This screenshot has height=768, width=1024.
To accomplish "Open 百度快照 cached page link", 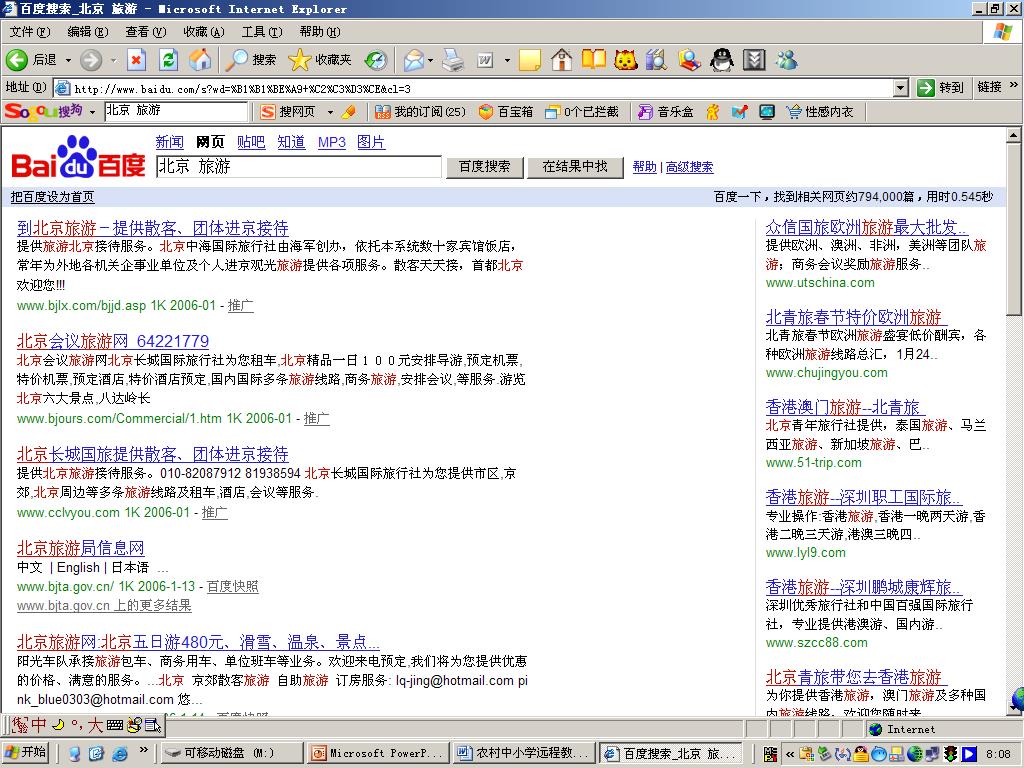I will tap(232, 586).
